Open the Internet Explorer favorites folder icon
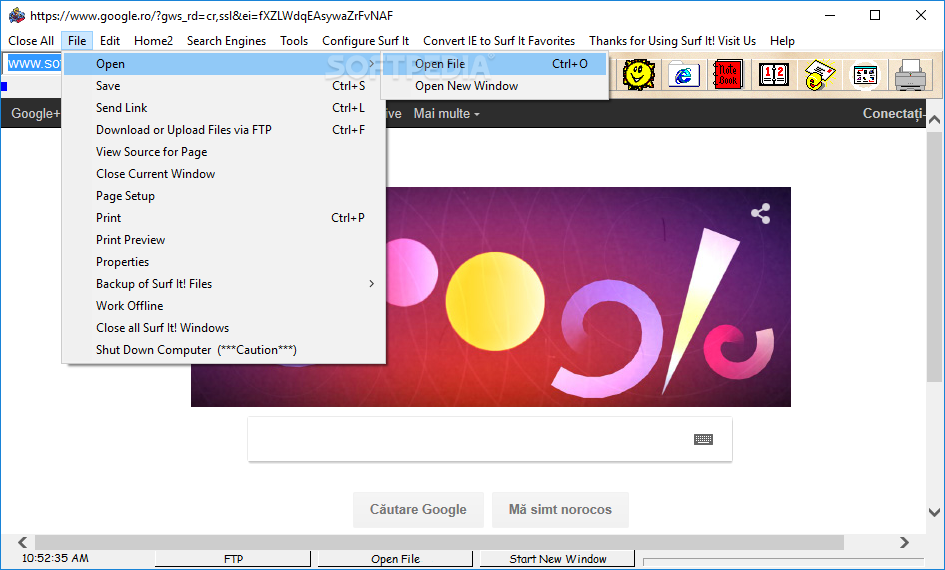This screenshot has width=945, height=570. (x=683, y=75)
